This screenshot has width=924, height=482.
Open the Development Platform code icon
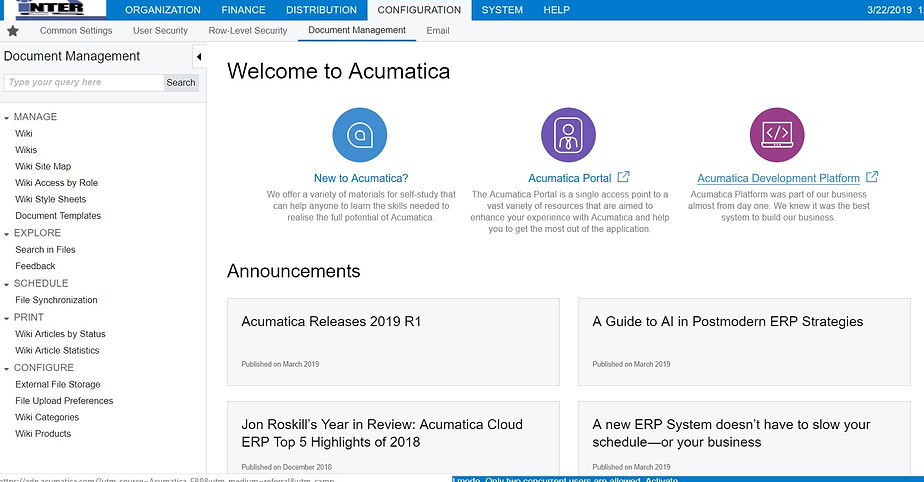pyautogui.click(x=777, y=135)
